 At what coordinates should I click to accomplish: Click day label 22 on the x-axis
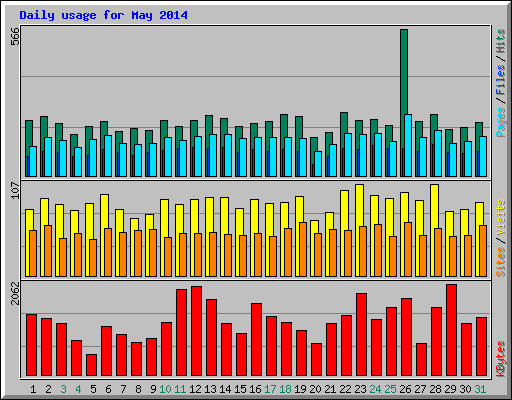[345, 389]
